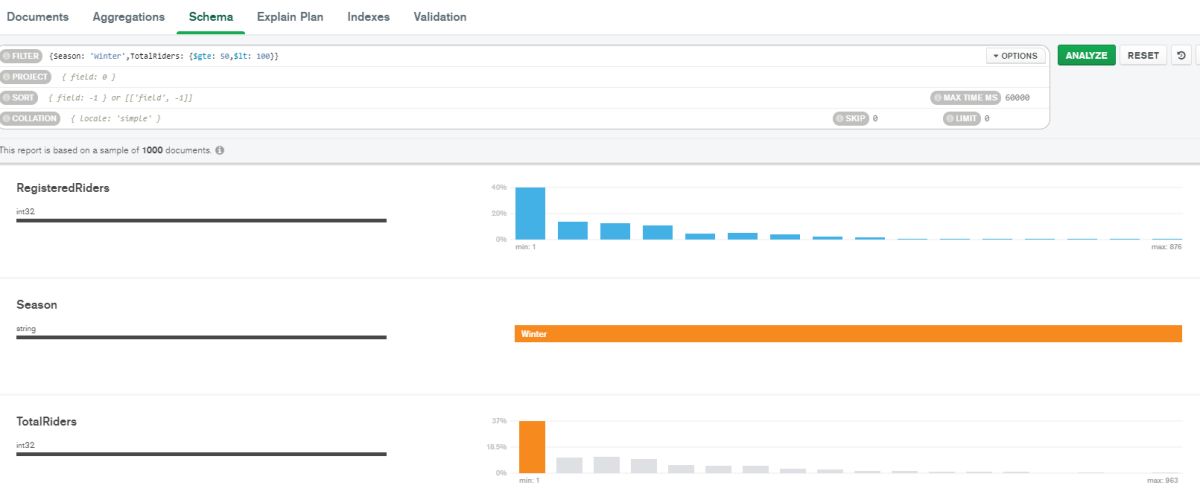Click the int32 type label under TotalRiders
This screenshot has height=494, width=1200.
click(x=26, y=445)
